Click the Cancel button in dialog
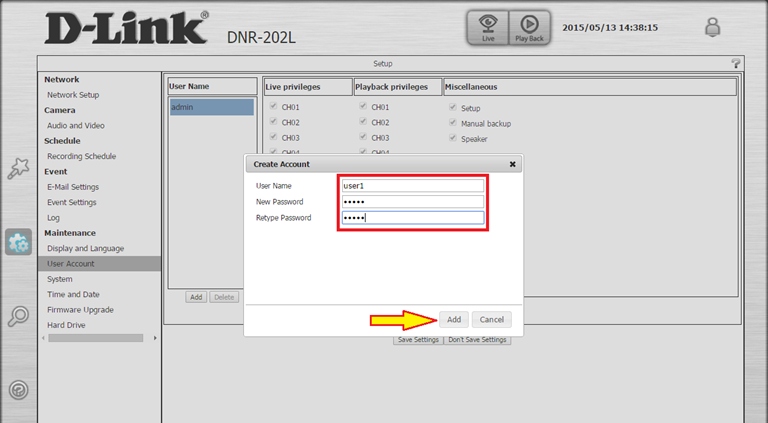Screen dimensions: 768x423 (491, 319)
